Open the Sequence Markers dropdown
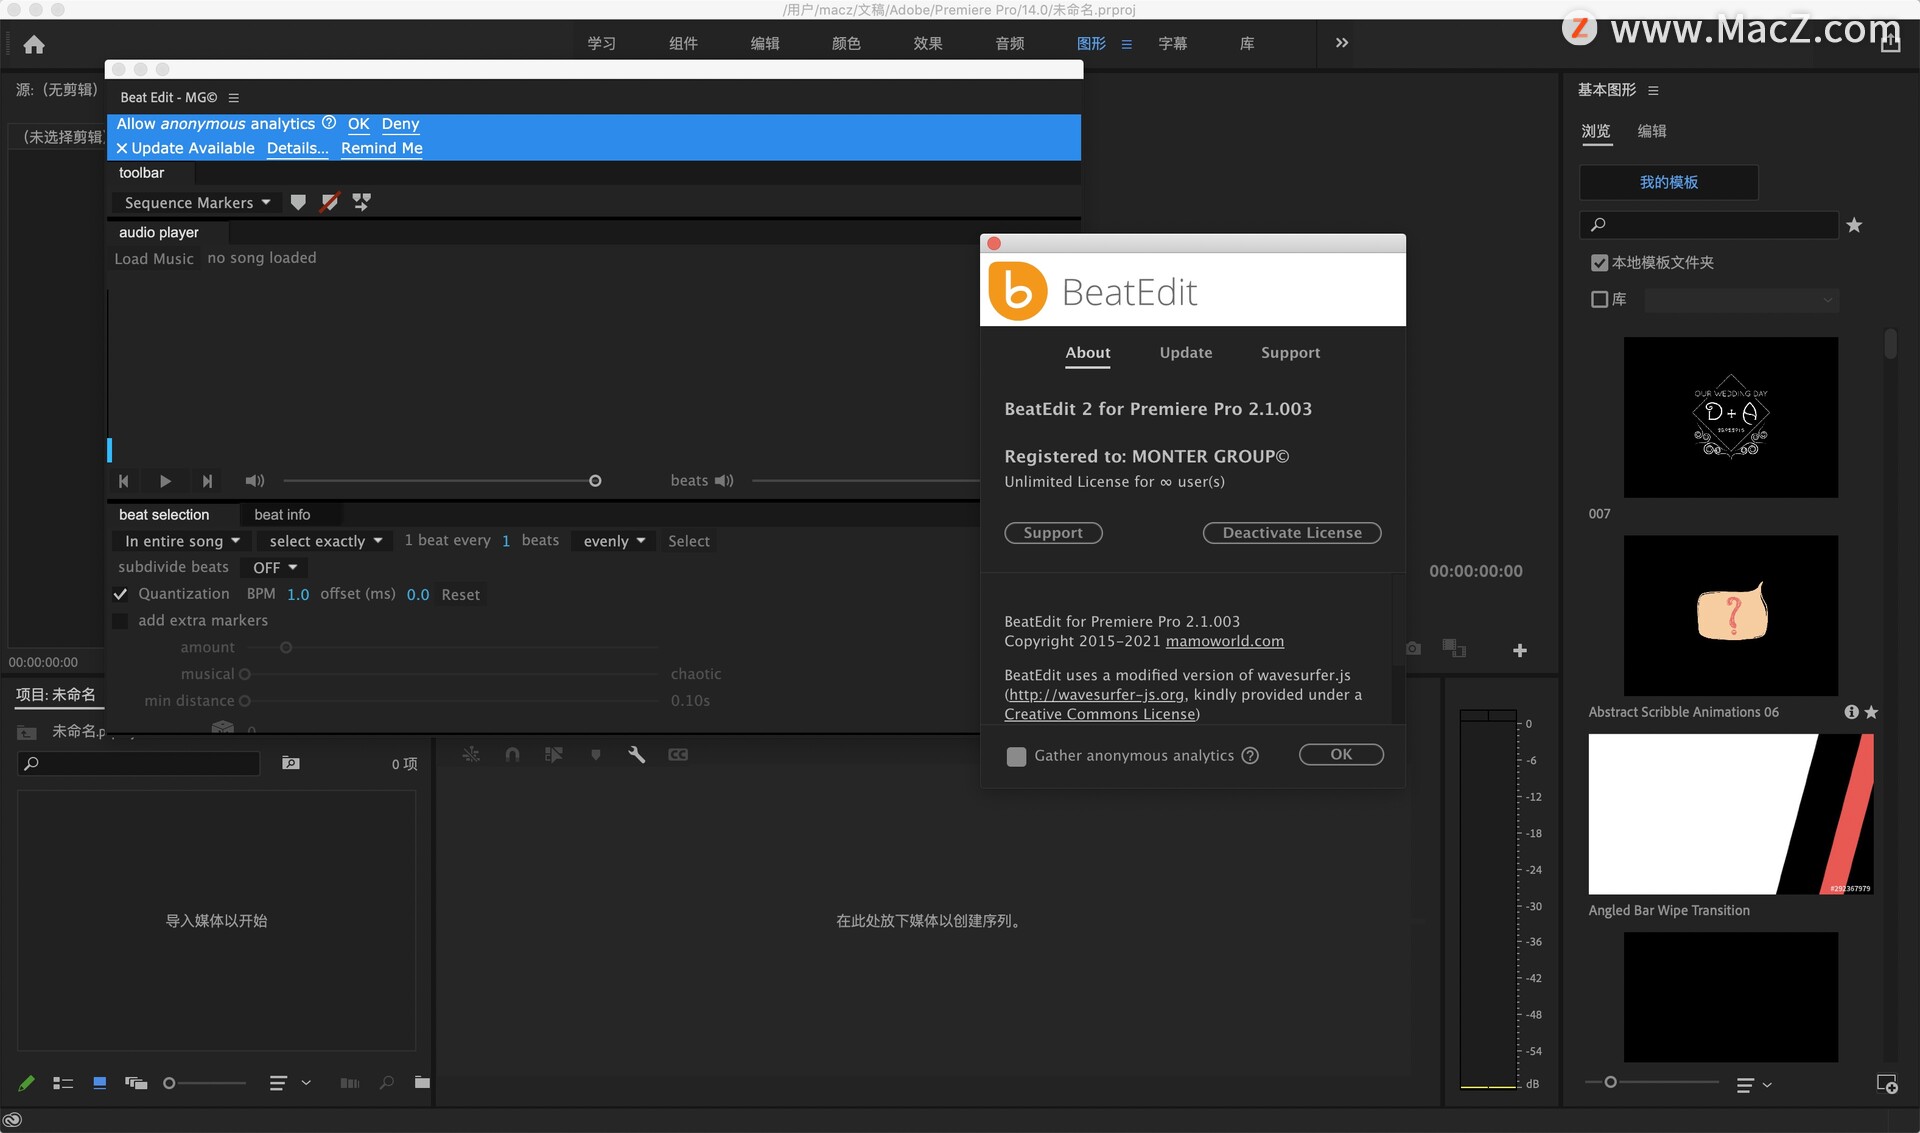This screenshot has height=1133, width=1920. pos(197,202)
